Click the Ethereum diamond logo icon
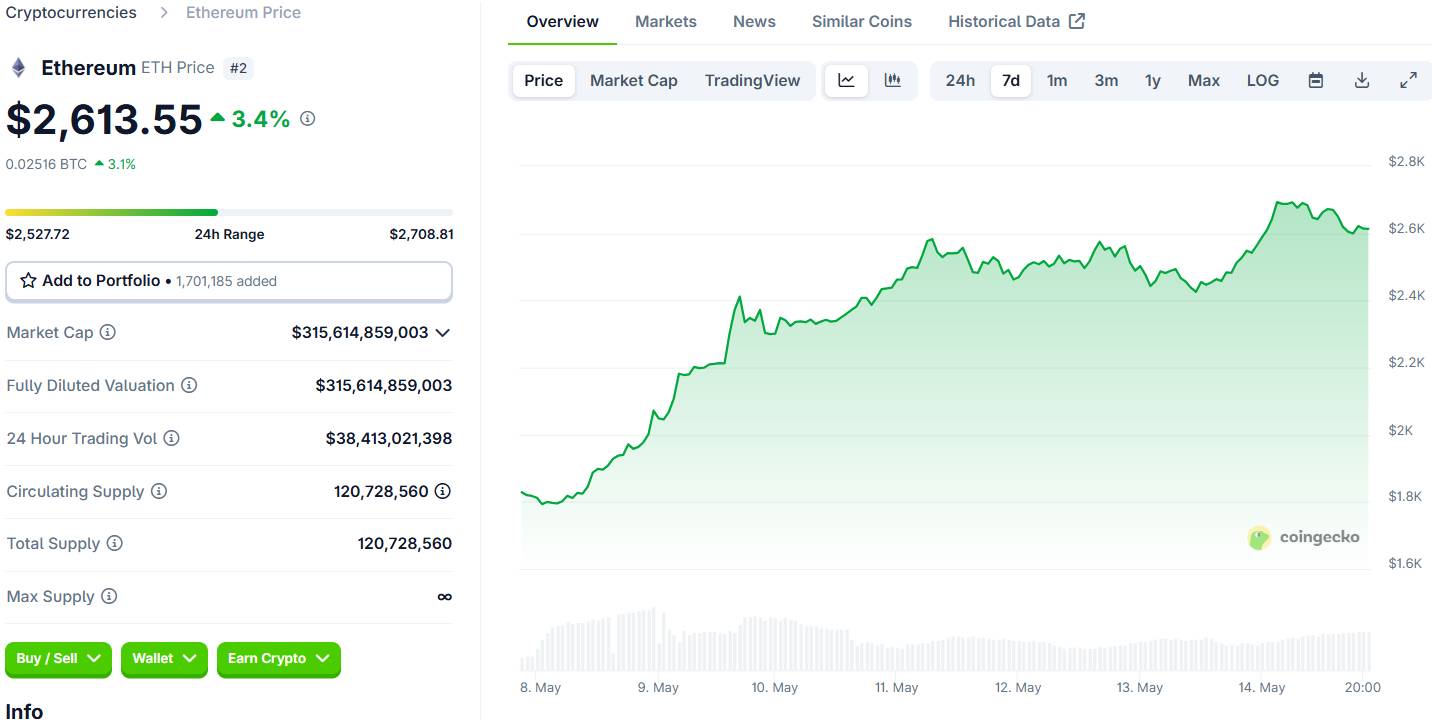The image size is (1432, 720). coord(18,68)
